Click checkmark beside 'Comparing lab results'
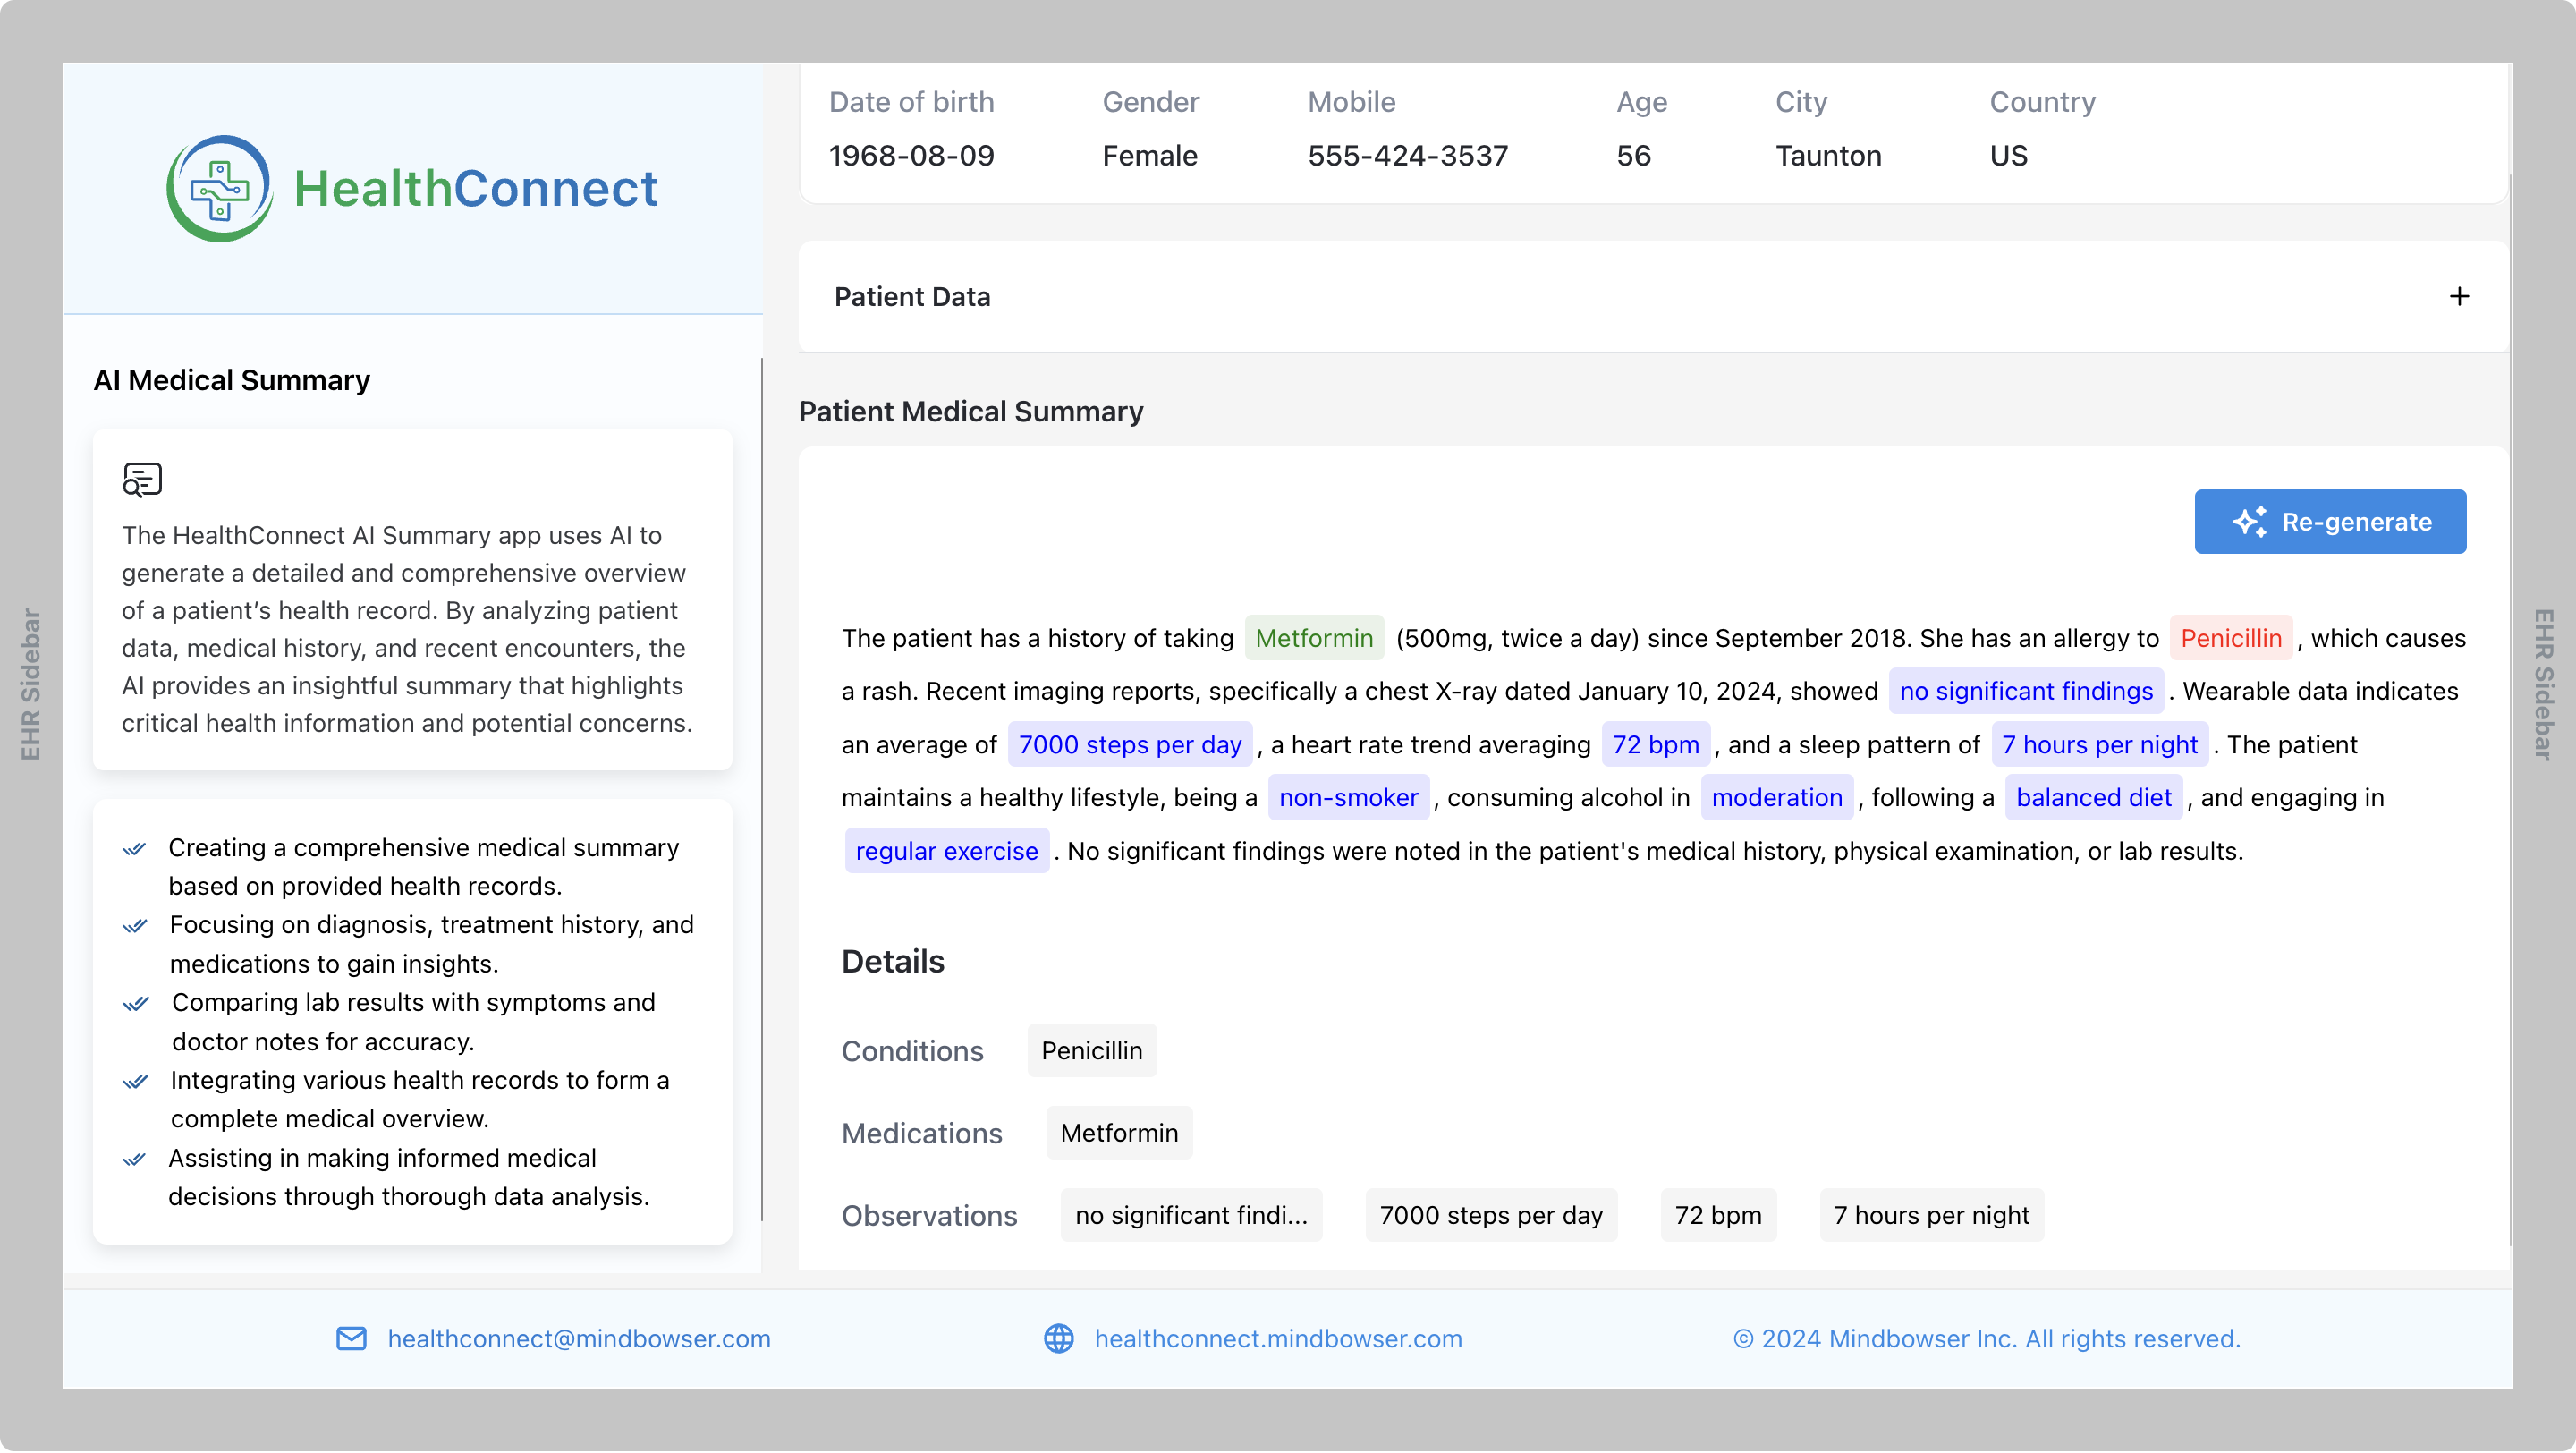This screenshot has height=1453, width=2576. coord(135,1004)
